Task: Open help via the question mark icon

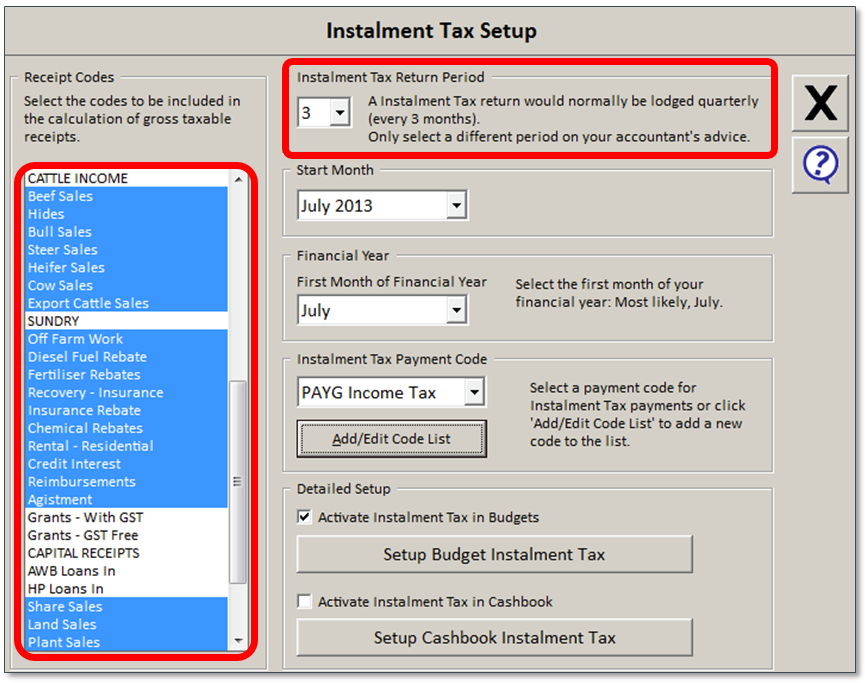Action: click(x=820, y=165)
